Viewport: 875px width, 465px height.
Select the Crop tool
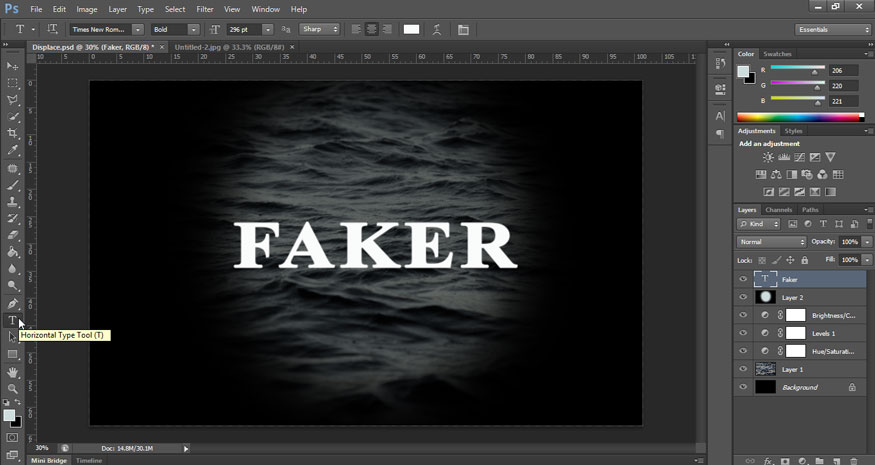(x=12, y=133)
